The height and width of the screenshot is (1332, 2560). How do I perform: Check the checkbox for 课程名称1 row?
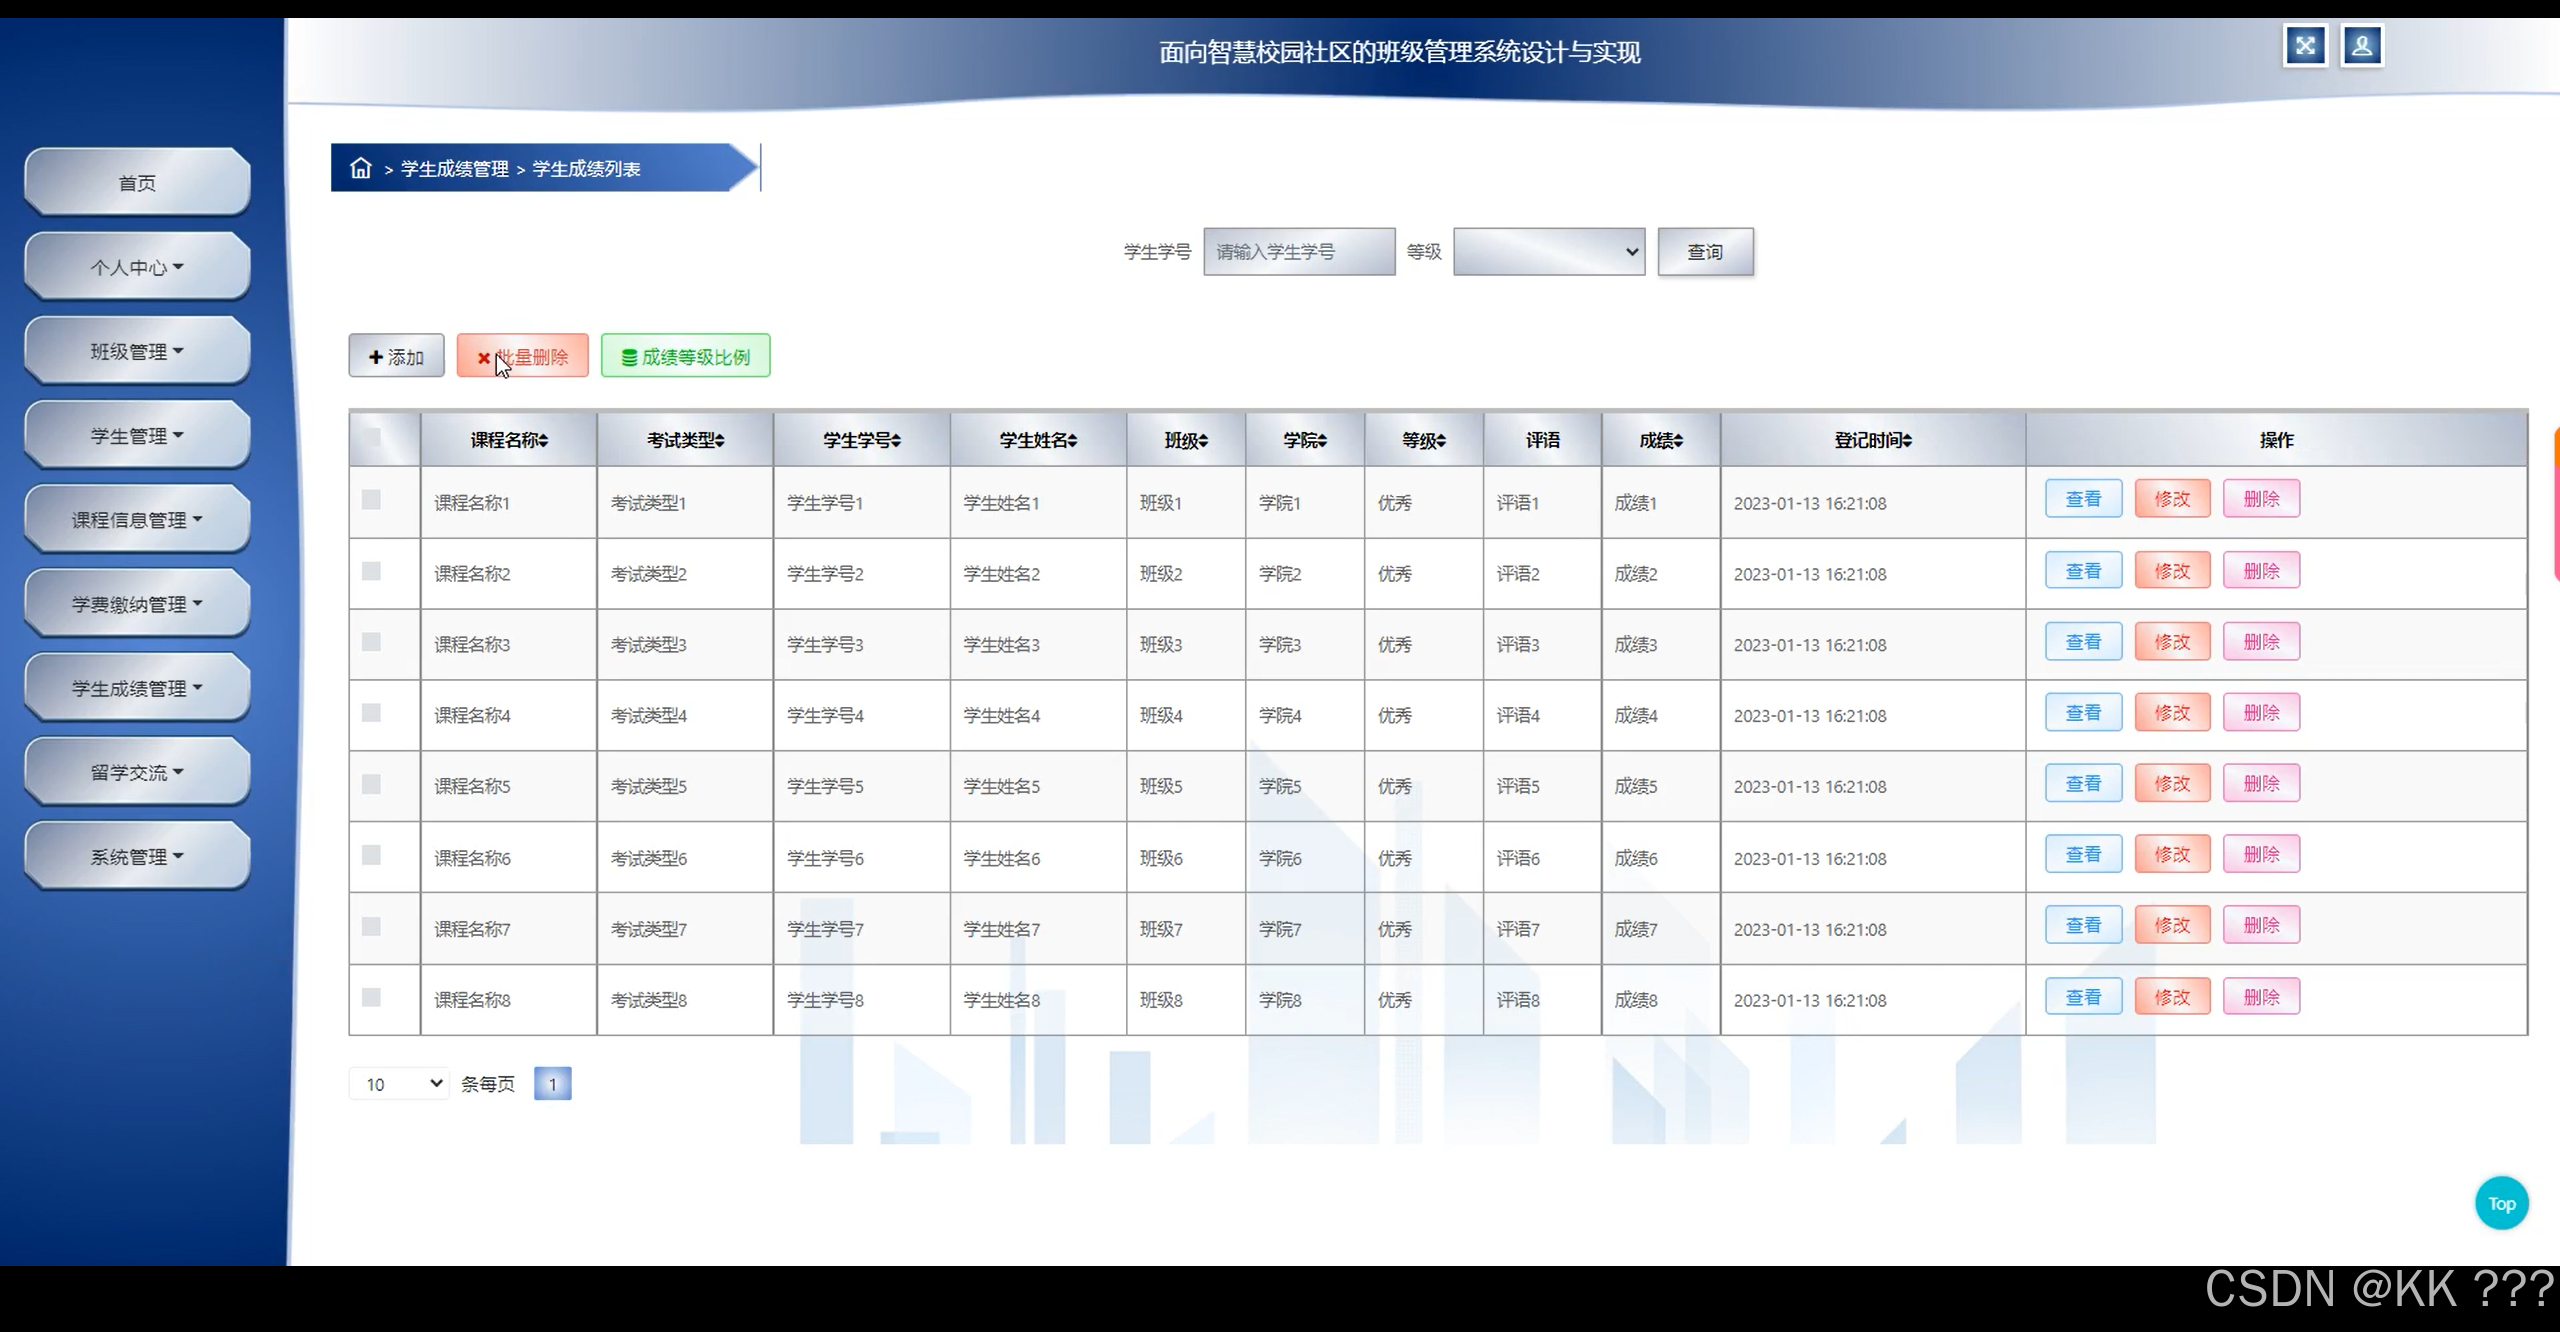[373, 502]
